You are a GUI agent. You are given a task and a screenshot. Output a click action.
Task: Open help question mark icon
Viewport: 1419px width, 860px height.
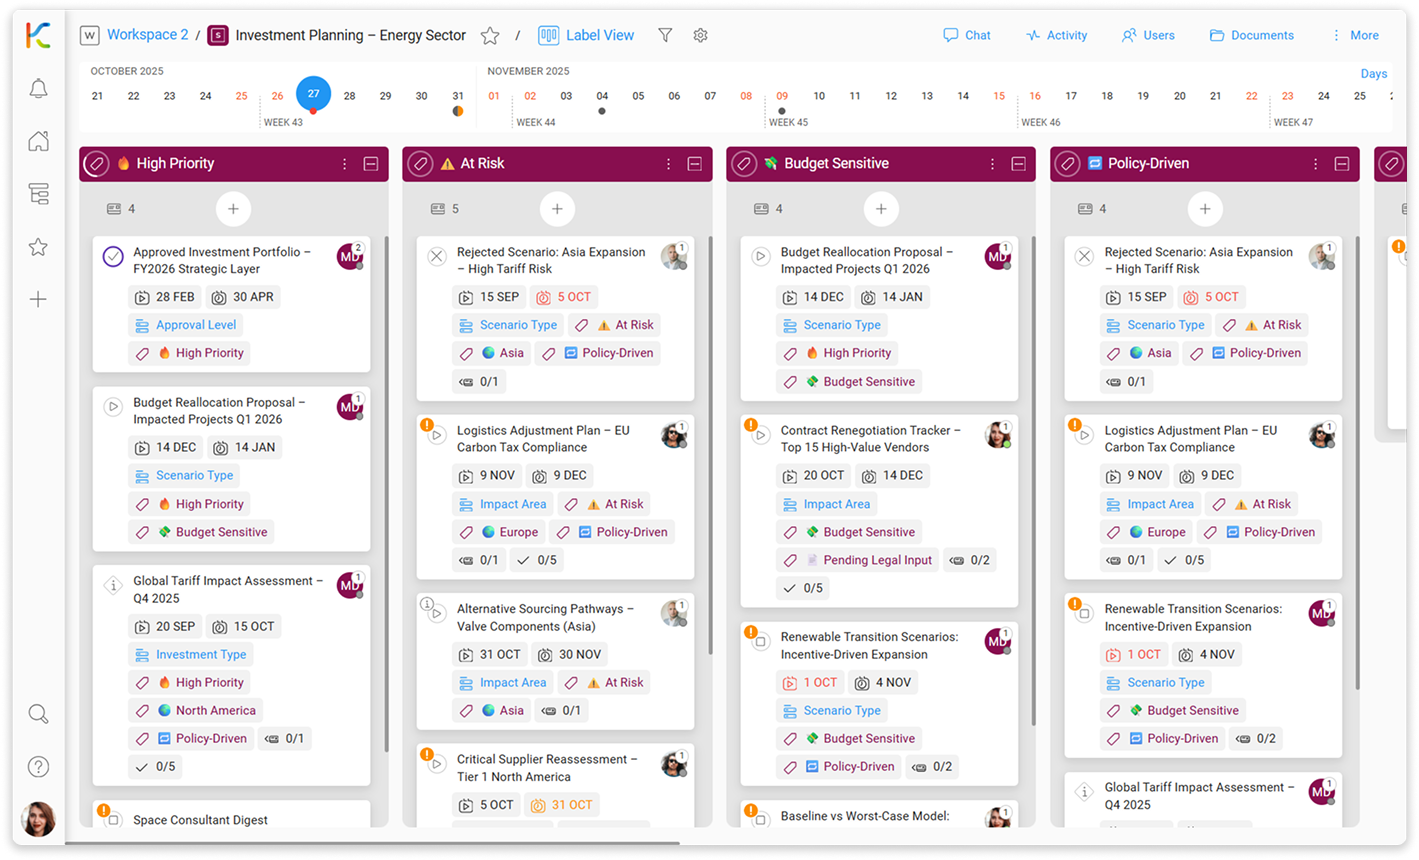[x=38, y=767]
